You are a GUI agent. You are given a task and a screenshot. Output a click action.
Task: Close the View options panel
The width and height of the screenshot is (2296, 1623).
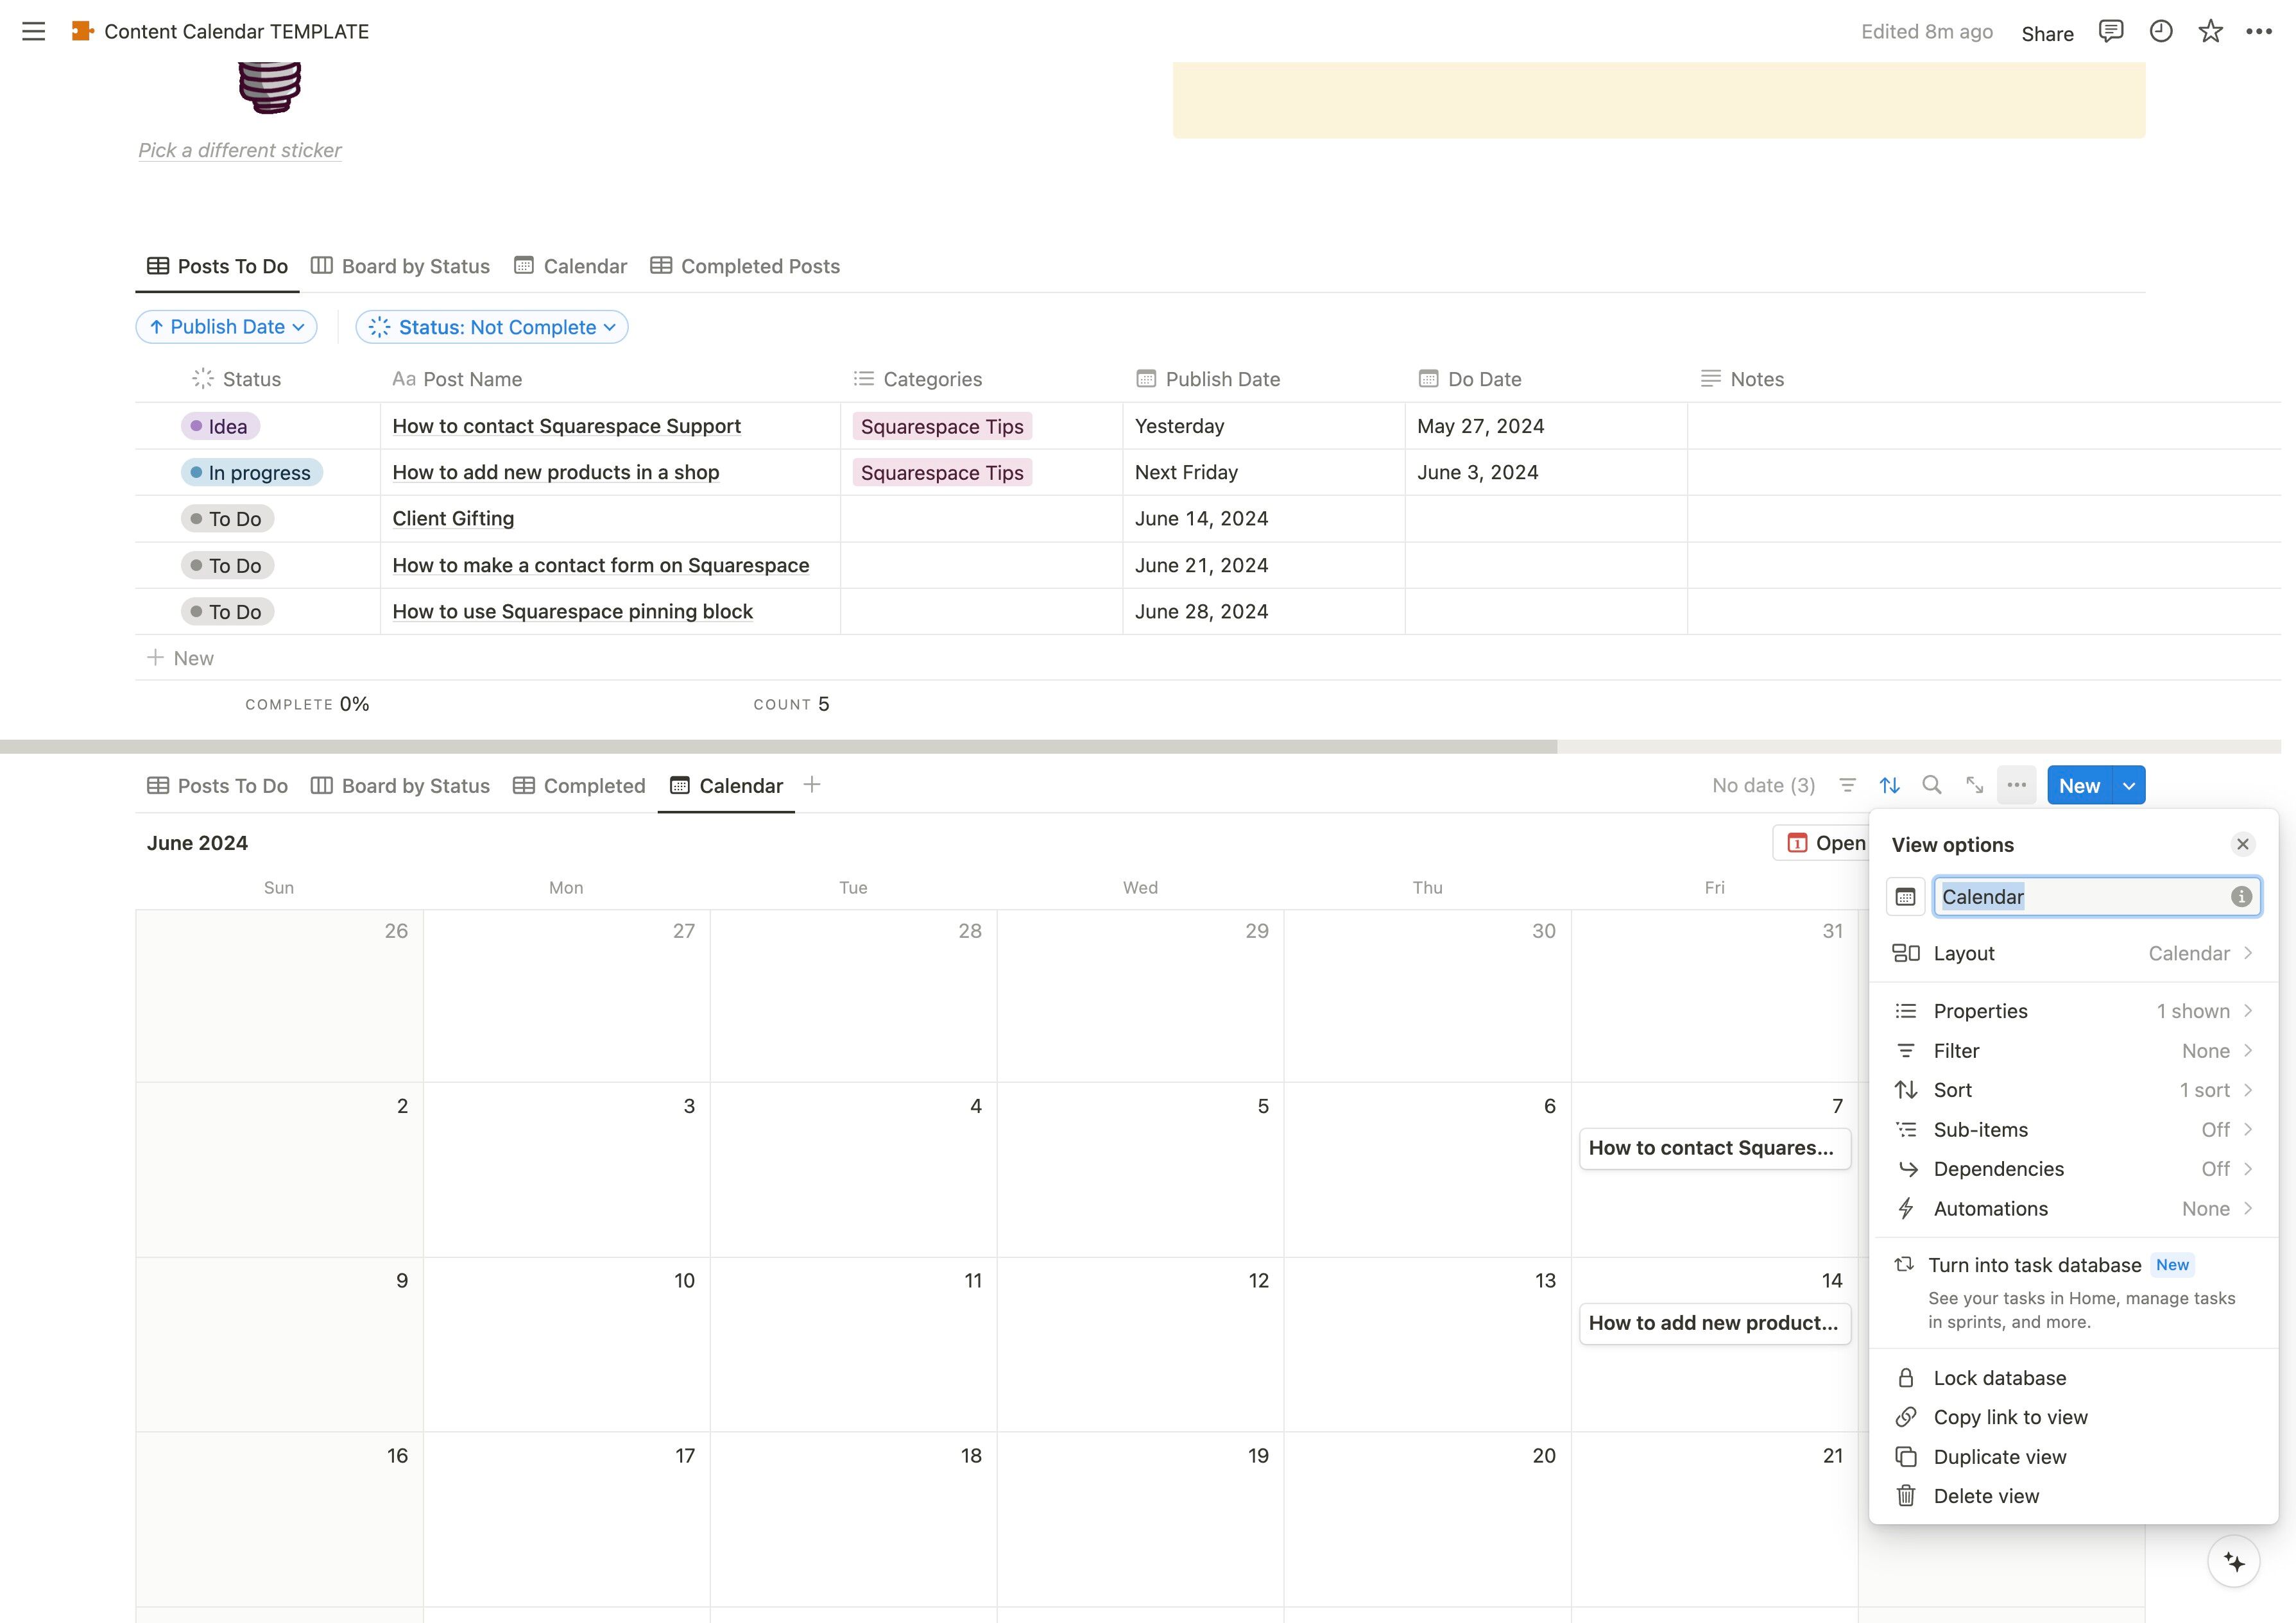click(x=2243, y=844)
